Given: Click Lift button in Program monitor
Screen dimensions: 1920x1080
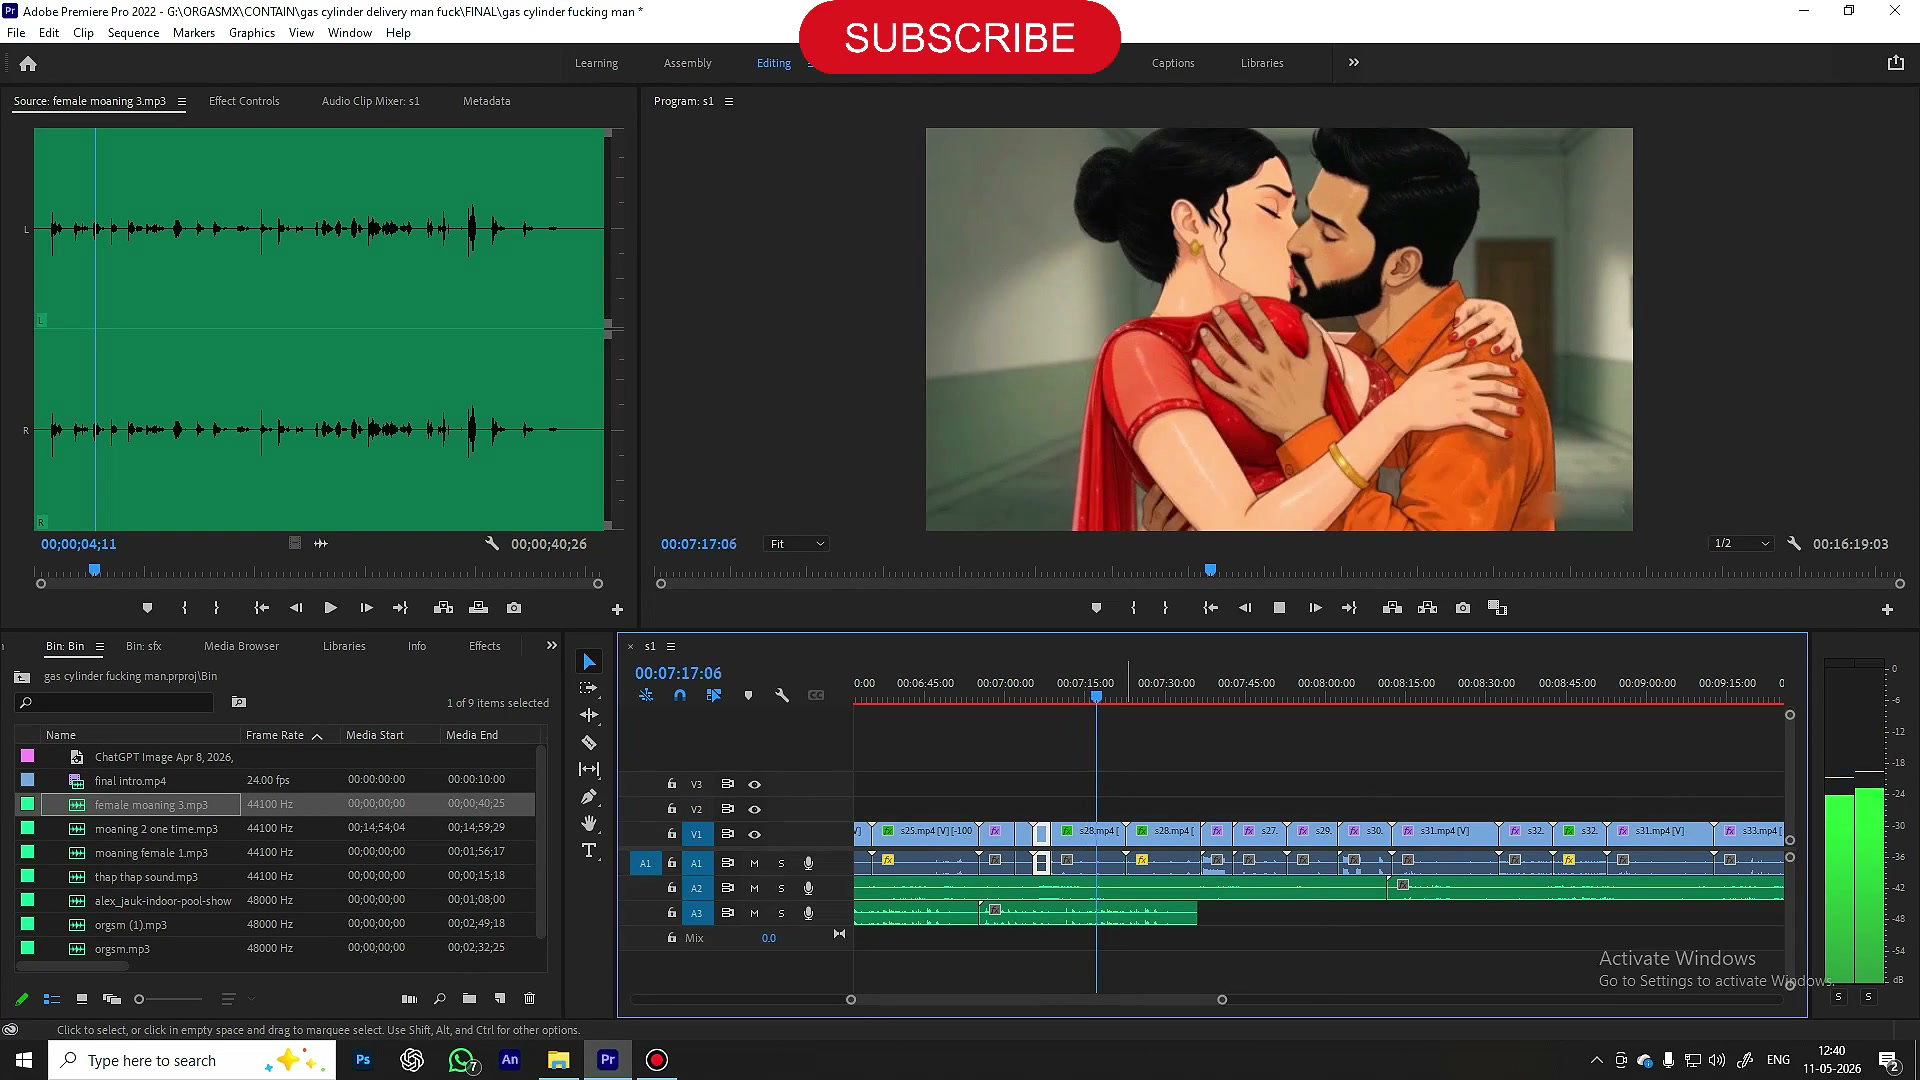Looking at the screenshot, I should coord(1391,608).
